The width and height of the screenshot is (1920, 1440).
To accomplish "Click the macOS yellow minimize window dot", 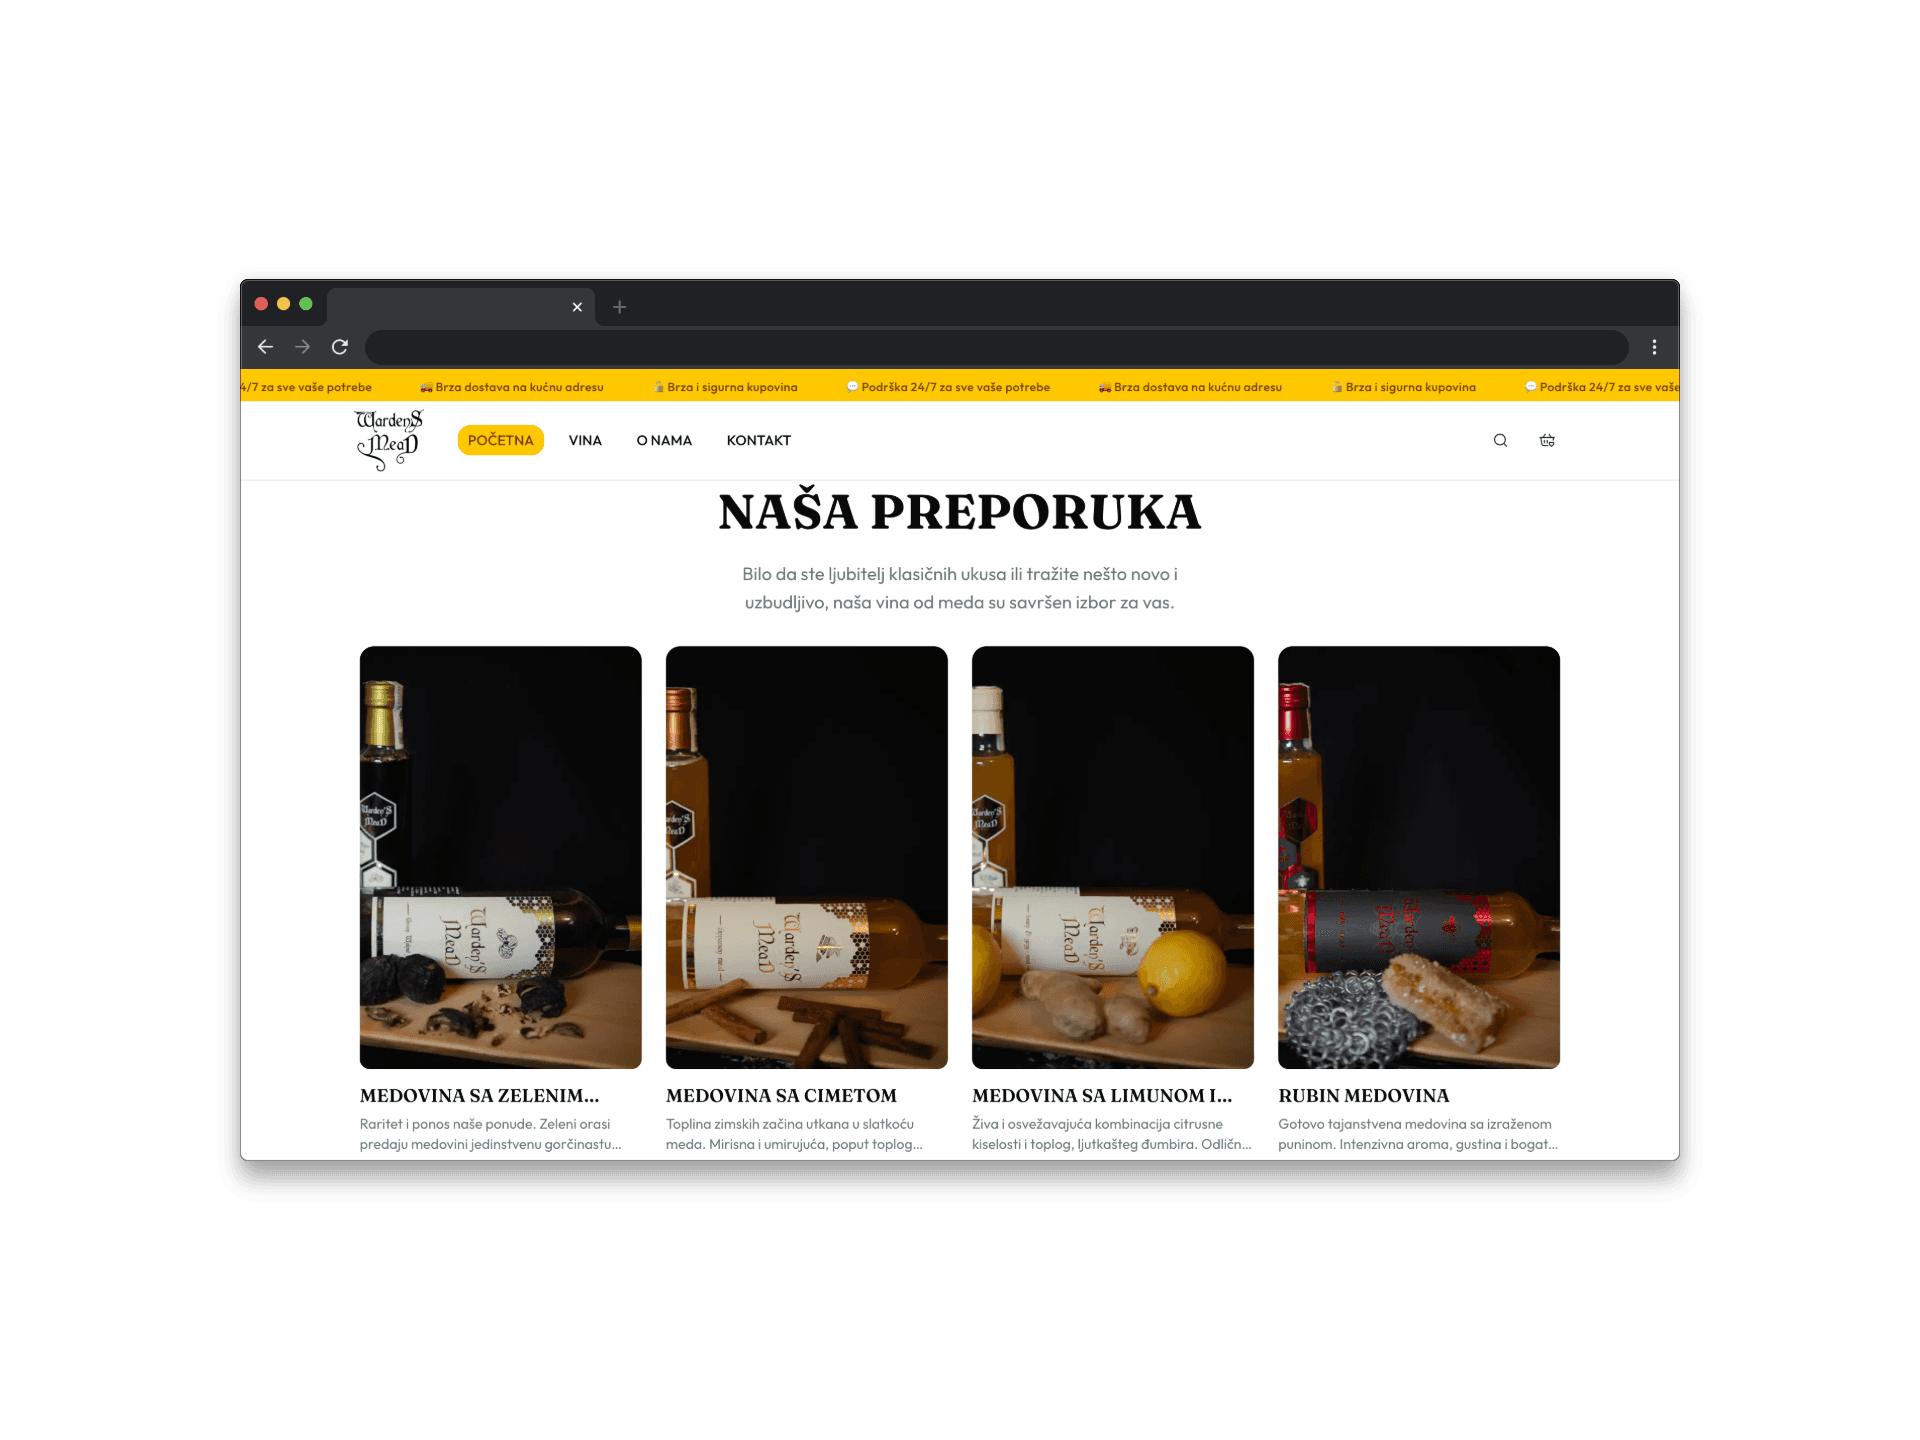I will [x=284, y=304].
